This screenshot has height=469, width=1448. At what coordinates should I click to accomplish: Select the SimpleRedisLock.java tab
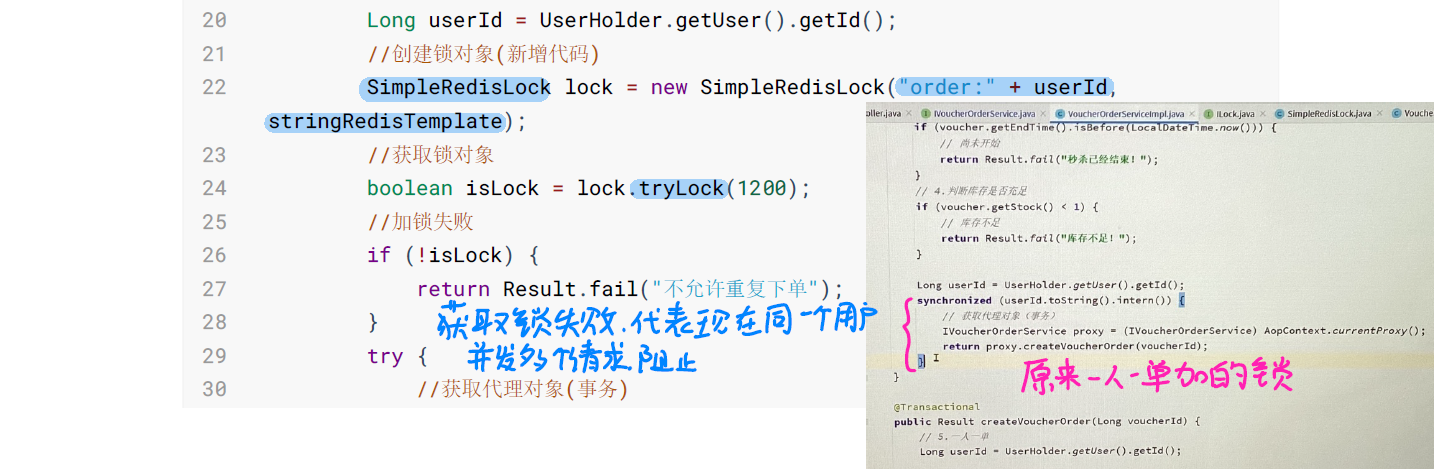click(1328, 114)
